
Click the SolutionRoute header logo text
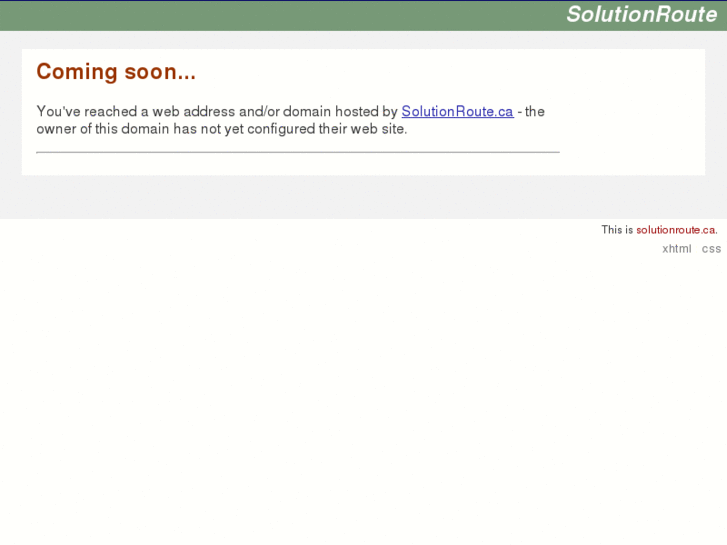tap(642, 14)
